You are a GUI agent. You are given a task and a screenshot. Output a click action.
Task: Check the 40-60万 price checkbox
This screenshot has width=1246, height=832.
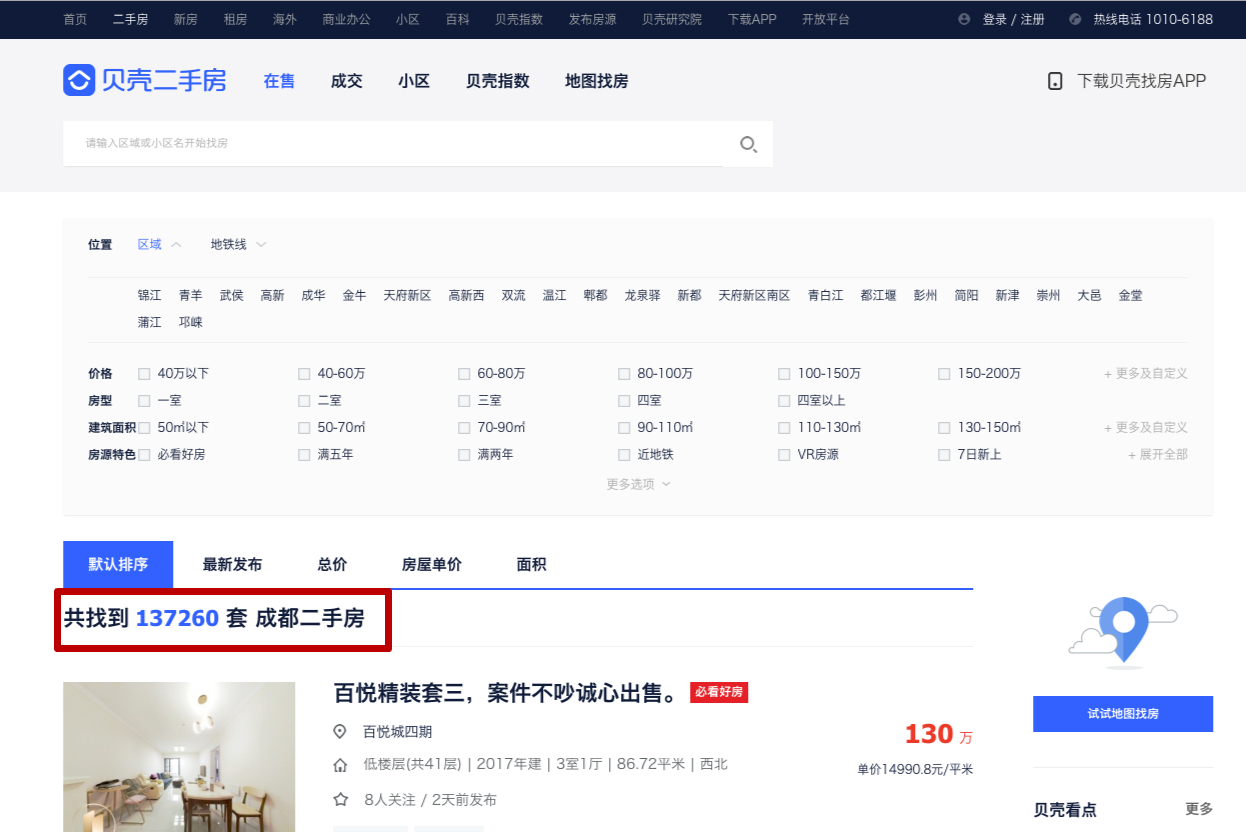(x=304, y=374)
